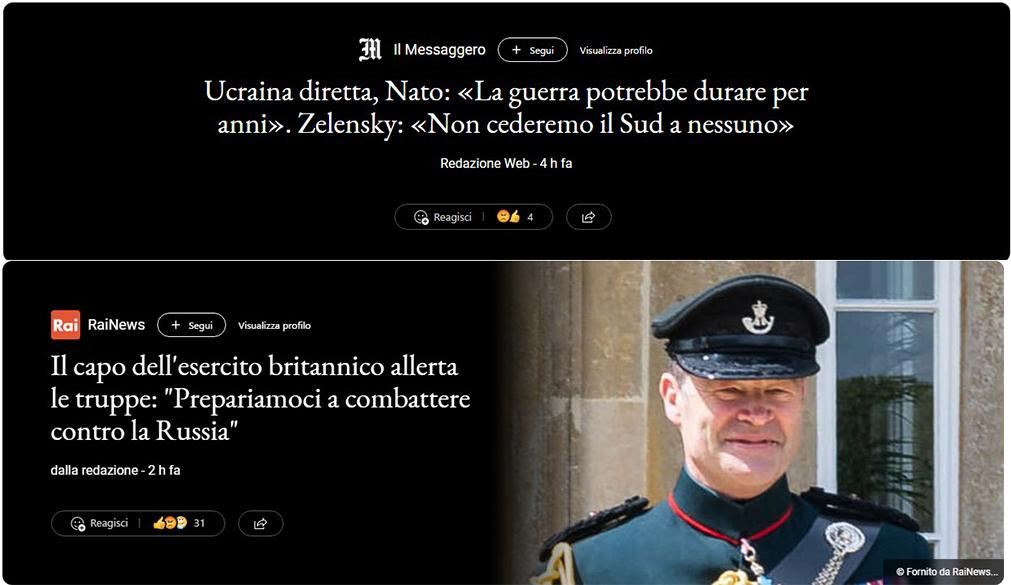Open the Ucraina diretta Nato headline
This screenshot has height=585, width=1011.
pos(506,107)
